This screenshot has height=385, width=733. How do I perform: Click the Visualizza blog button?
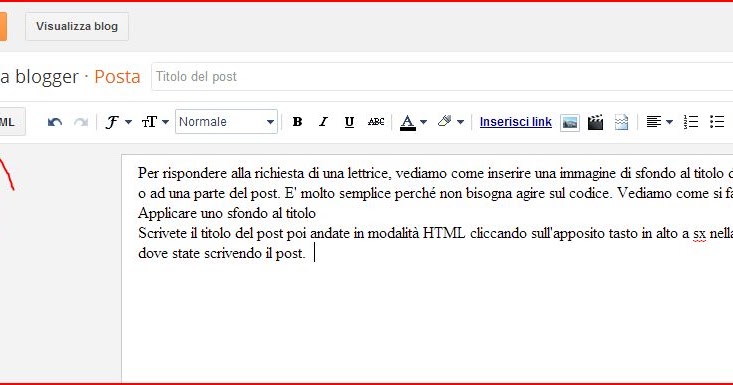[77, 27]
